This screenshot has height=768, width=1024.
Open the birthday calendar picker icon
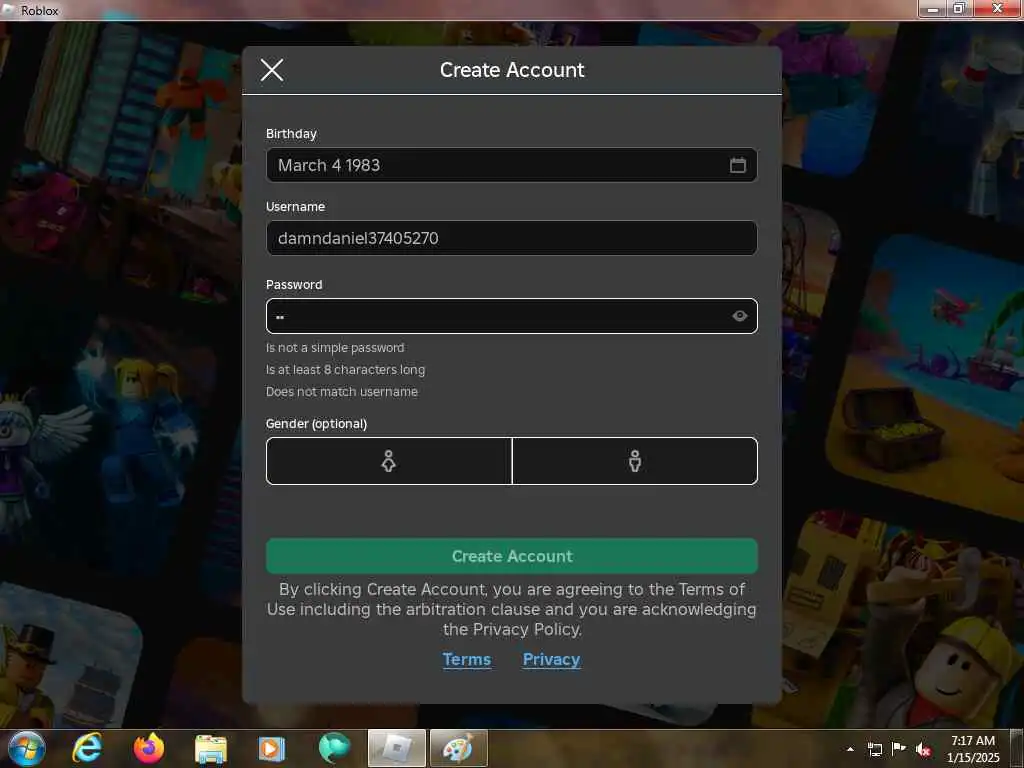coord(737,165)
